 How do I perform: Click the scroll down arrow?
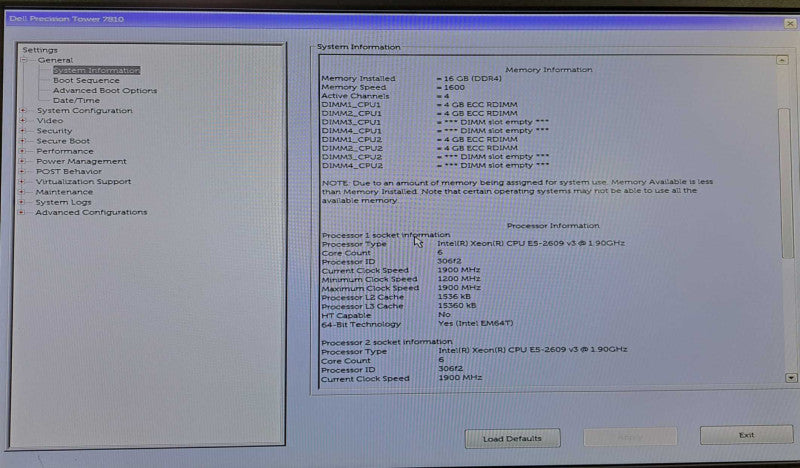click(791, 378)
